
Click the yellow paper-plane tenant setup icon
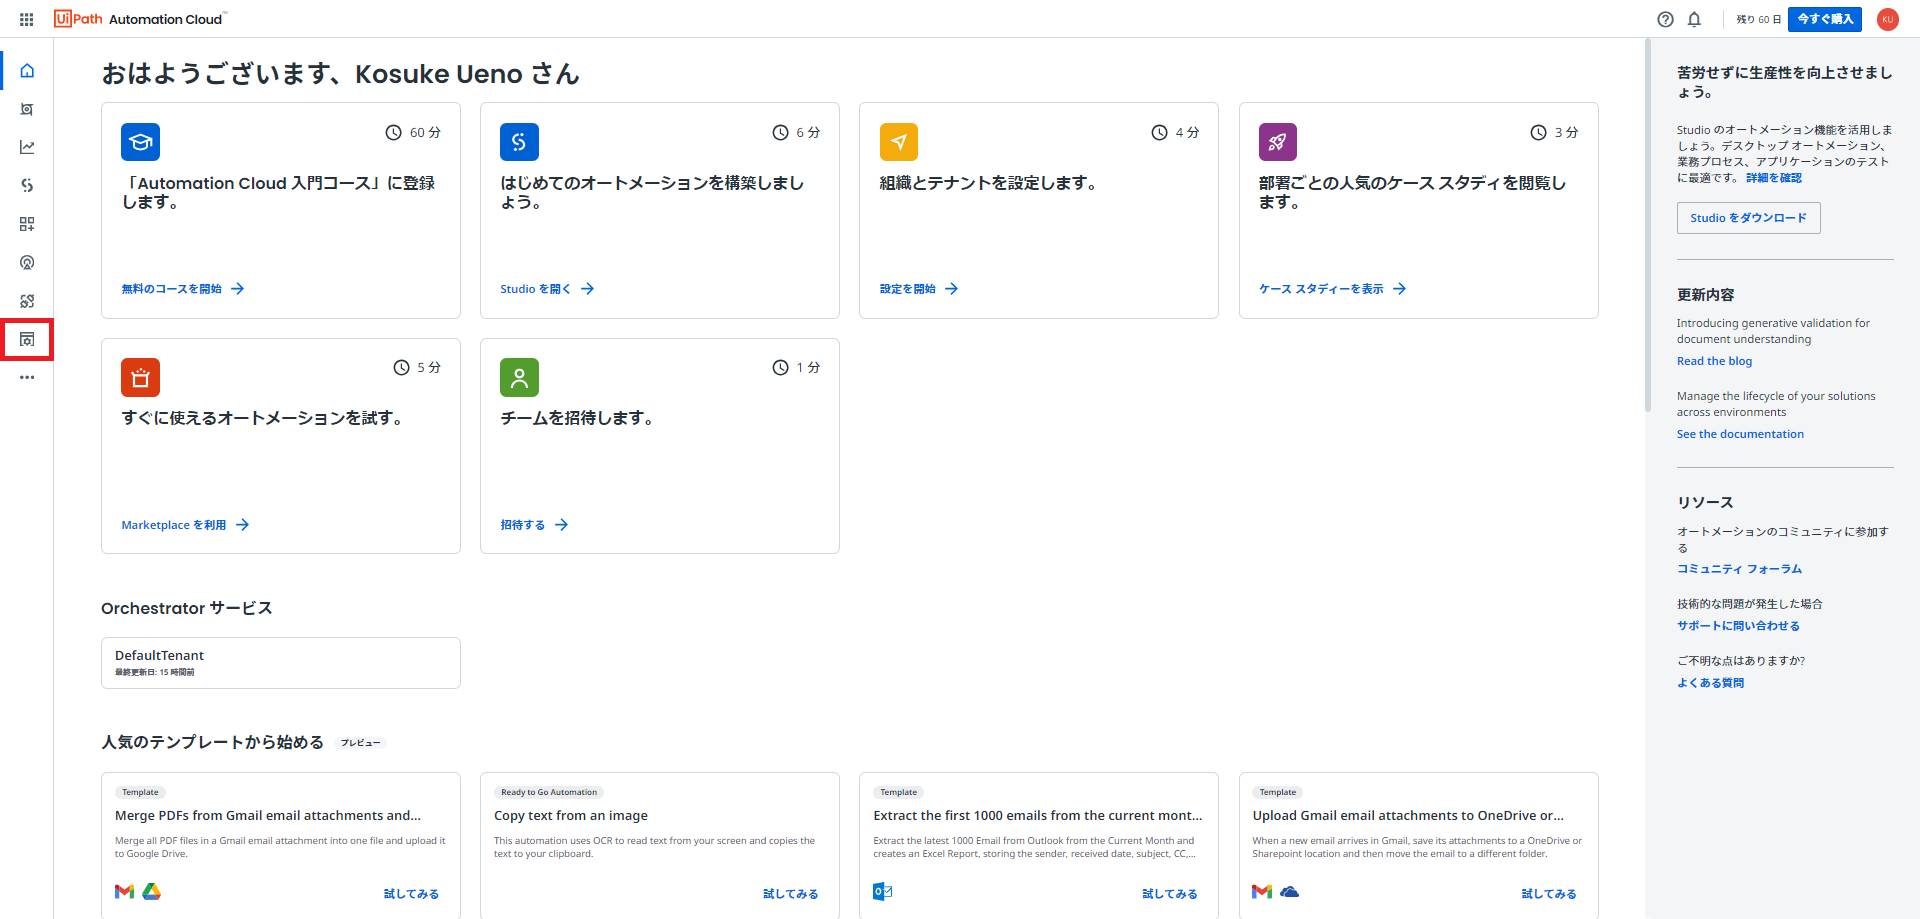click(899, 142)
